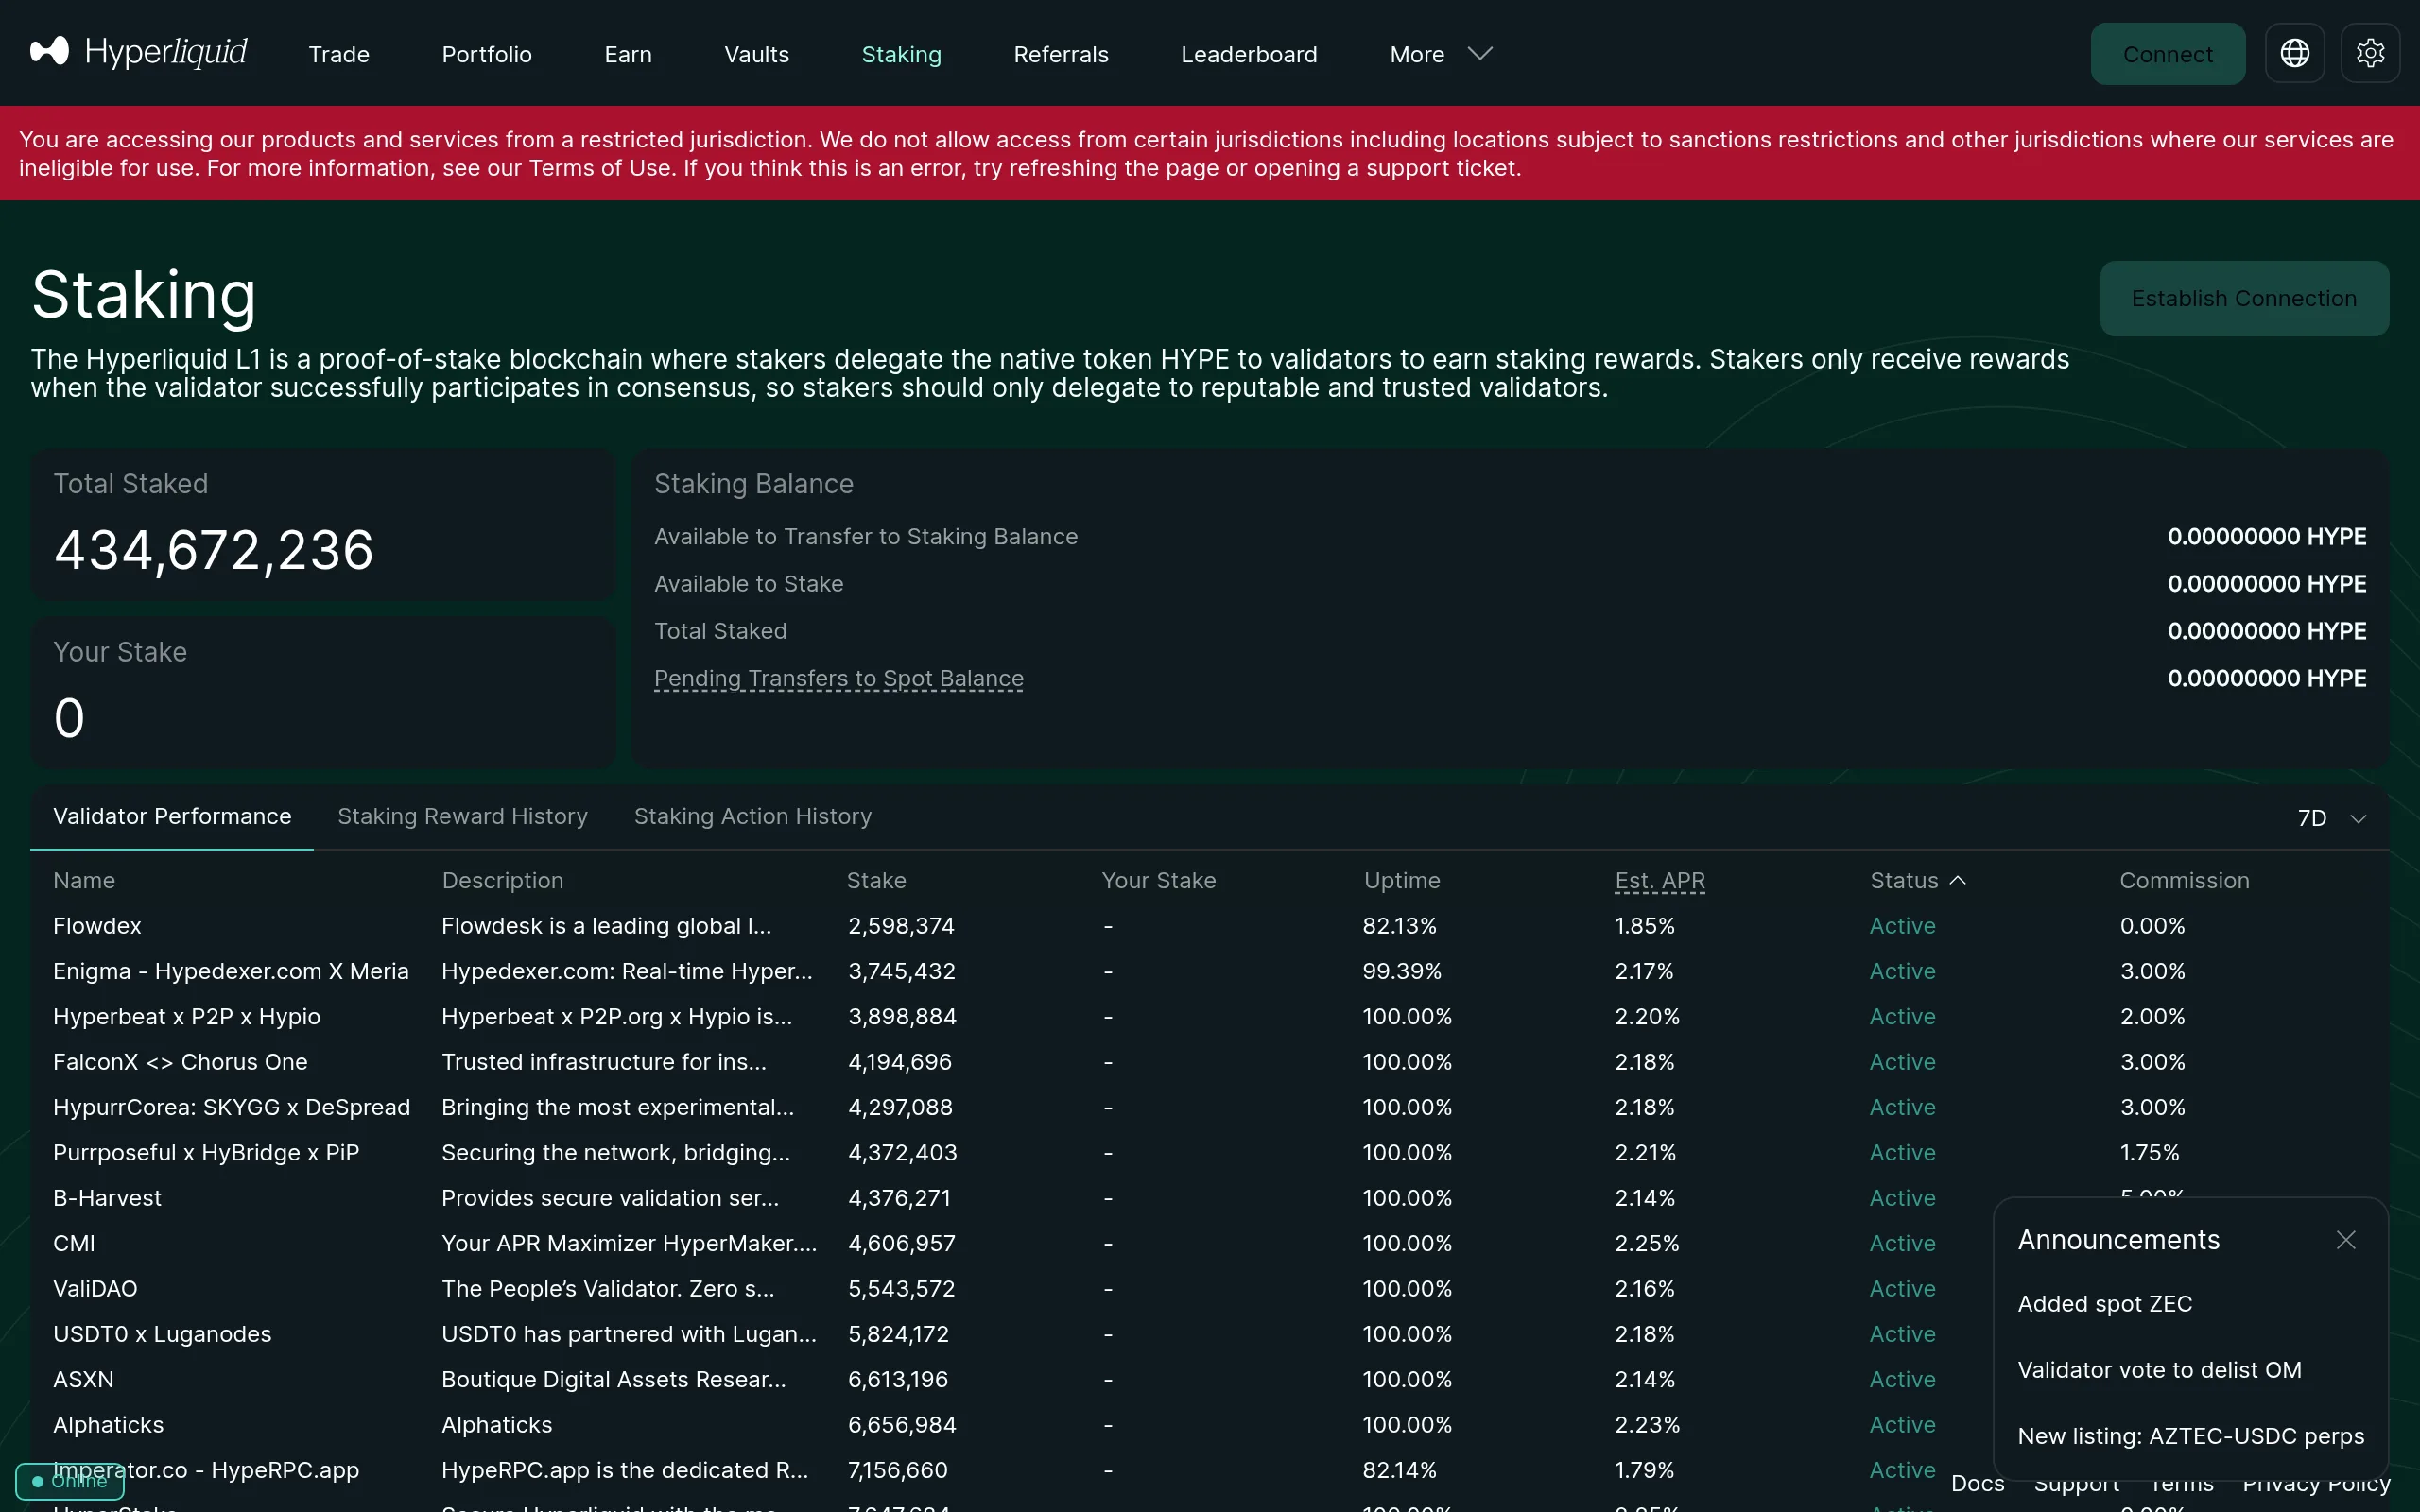2420x1512 pixels.
Task: Navigate to the Referrals page
Action: click(x=1061, y=54)
